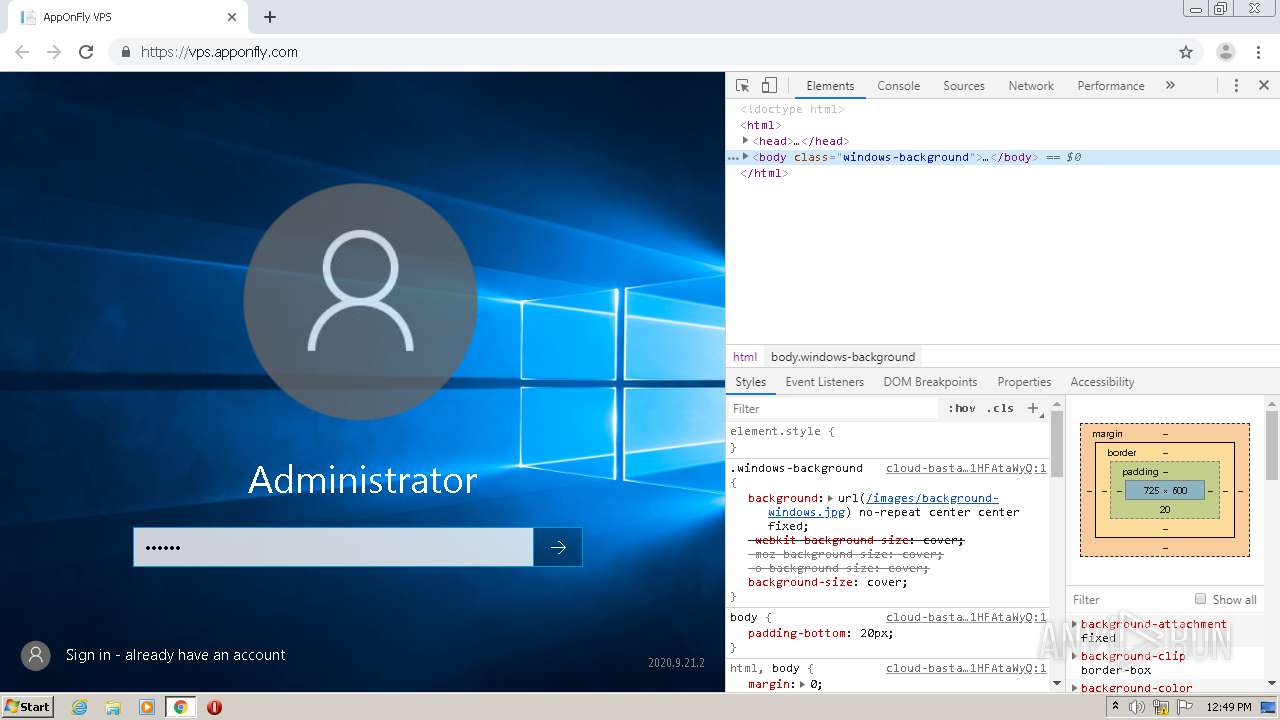The image size is (1280, 720).
Task: Select body.windows-background breadcrumb
Action: (x=843, y=357)
